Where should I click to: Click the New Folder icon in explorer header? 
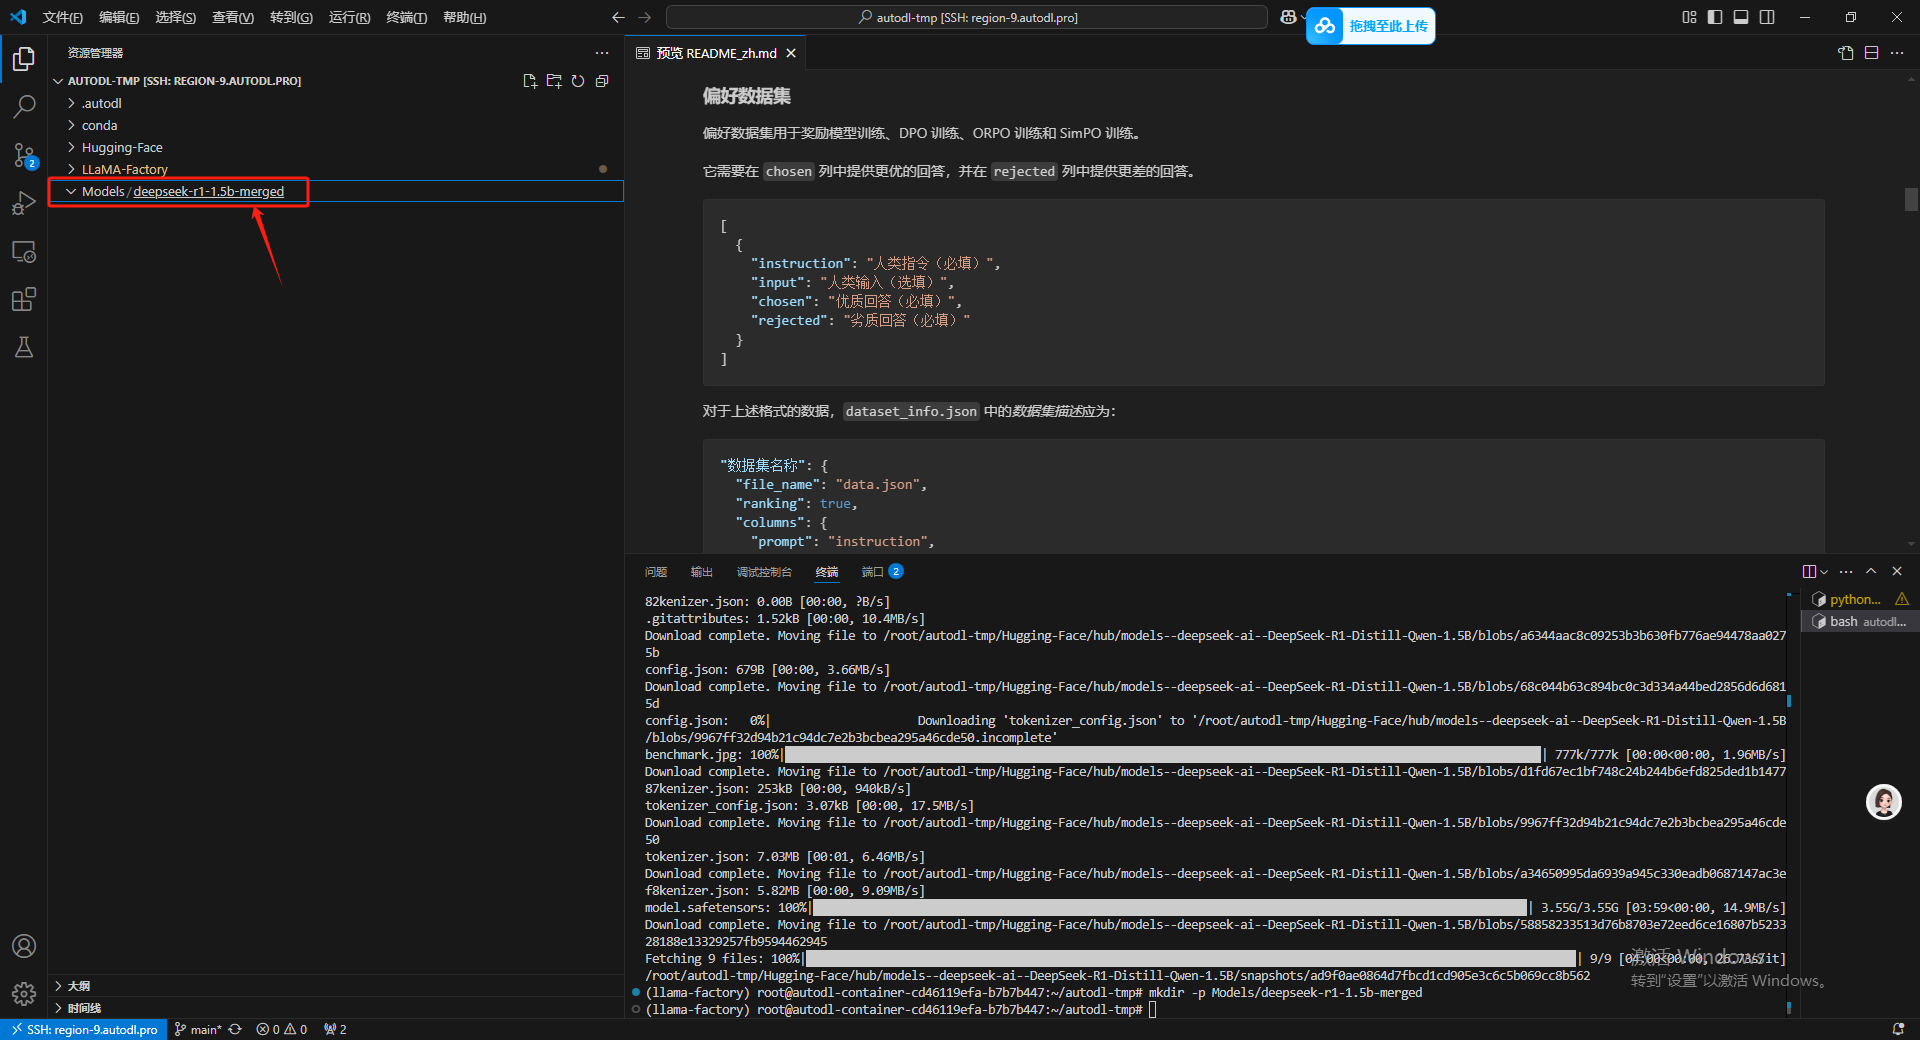point(554,81)
